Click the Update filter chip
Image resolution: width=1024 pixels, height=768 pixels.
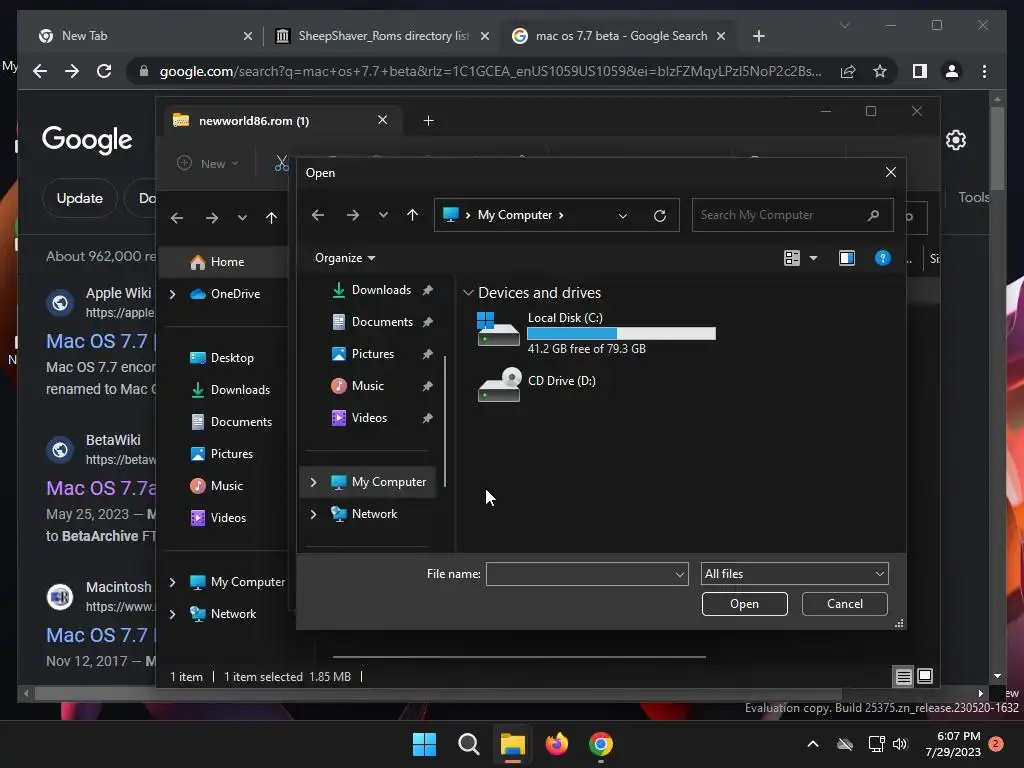point(80,199)
